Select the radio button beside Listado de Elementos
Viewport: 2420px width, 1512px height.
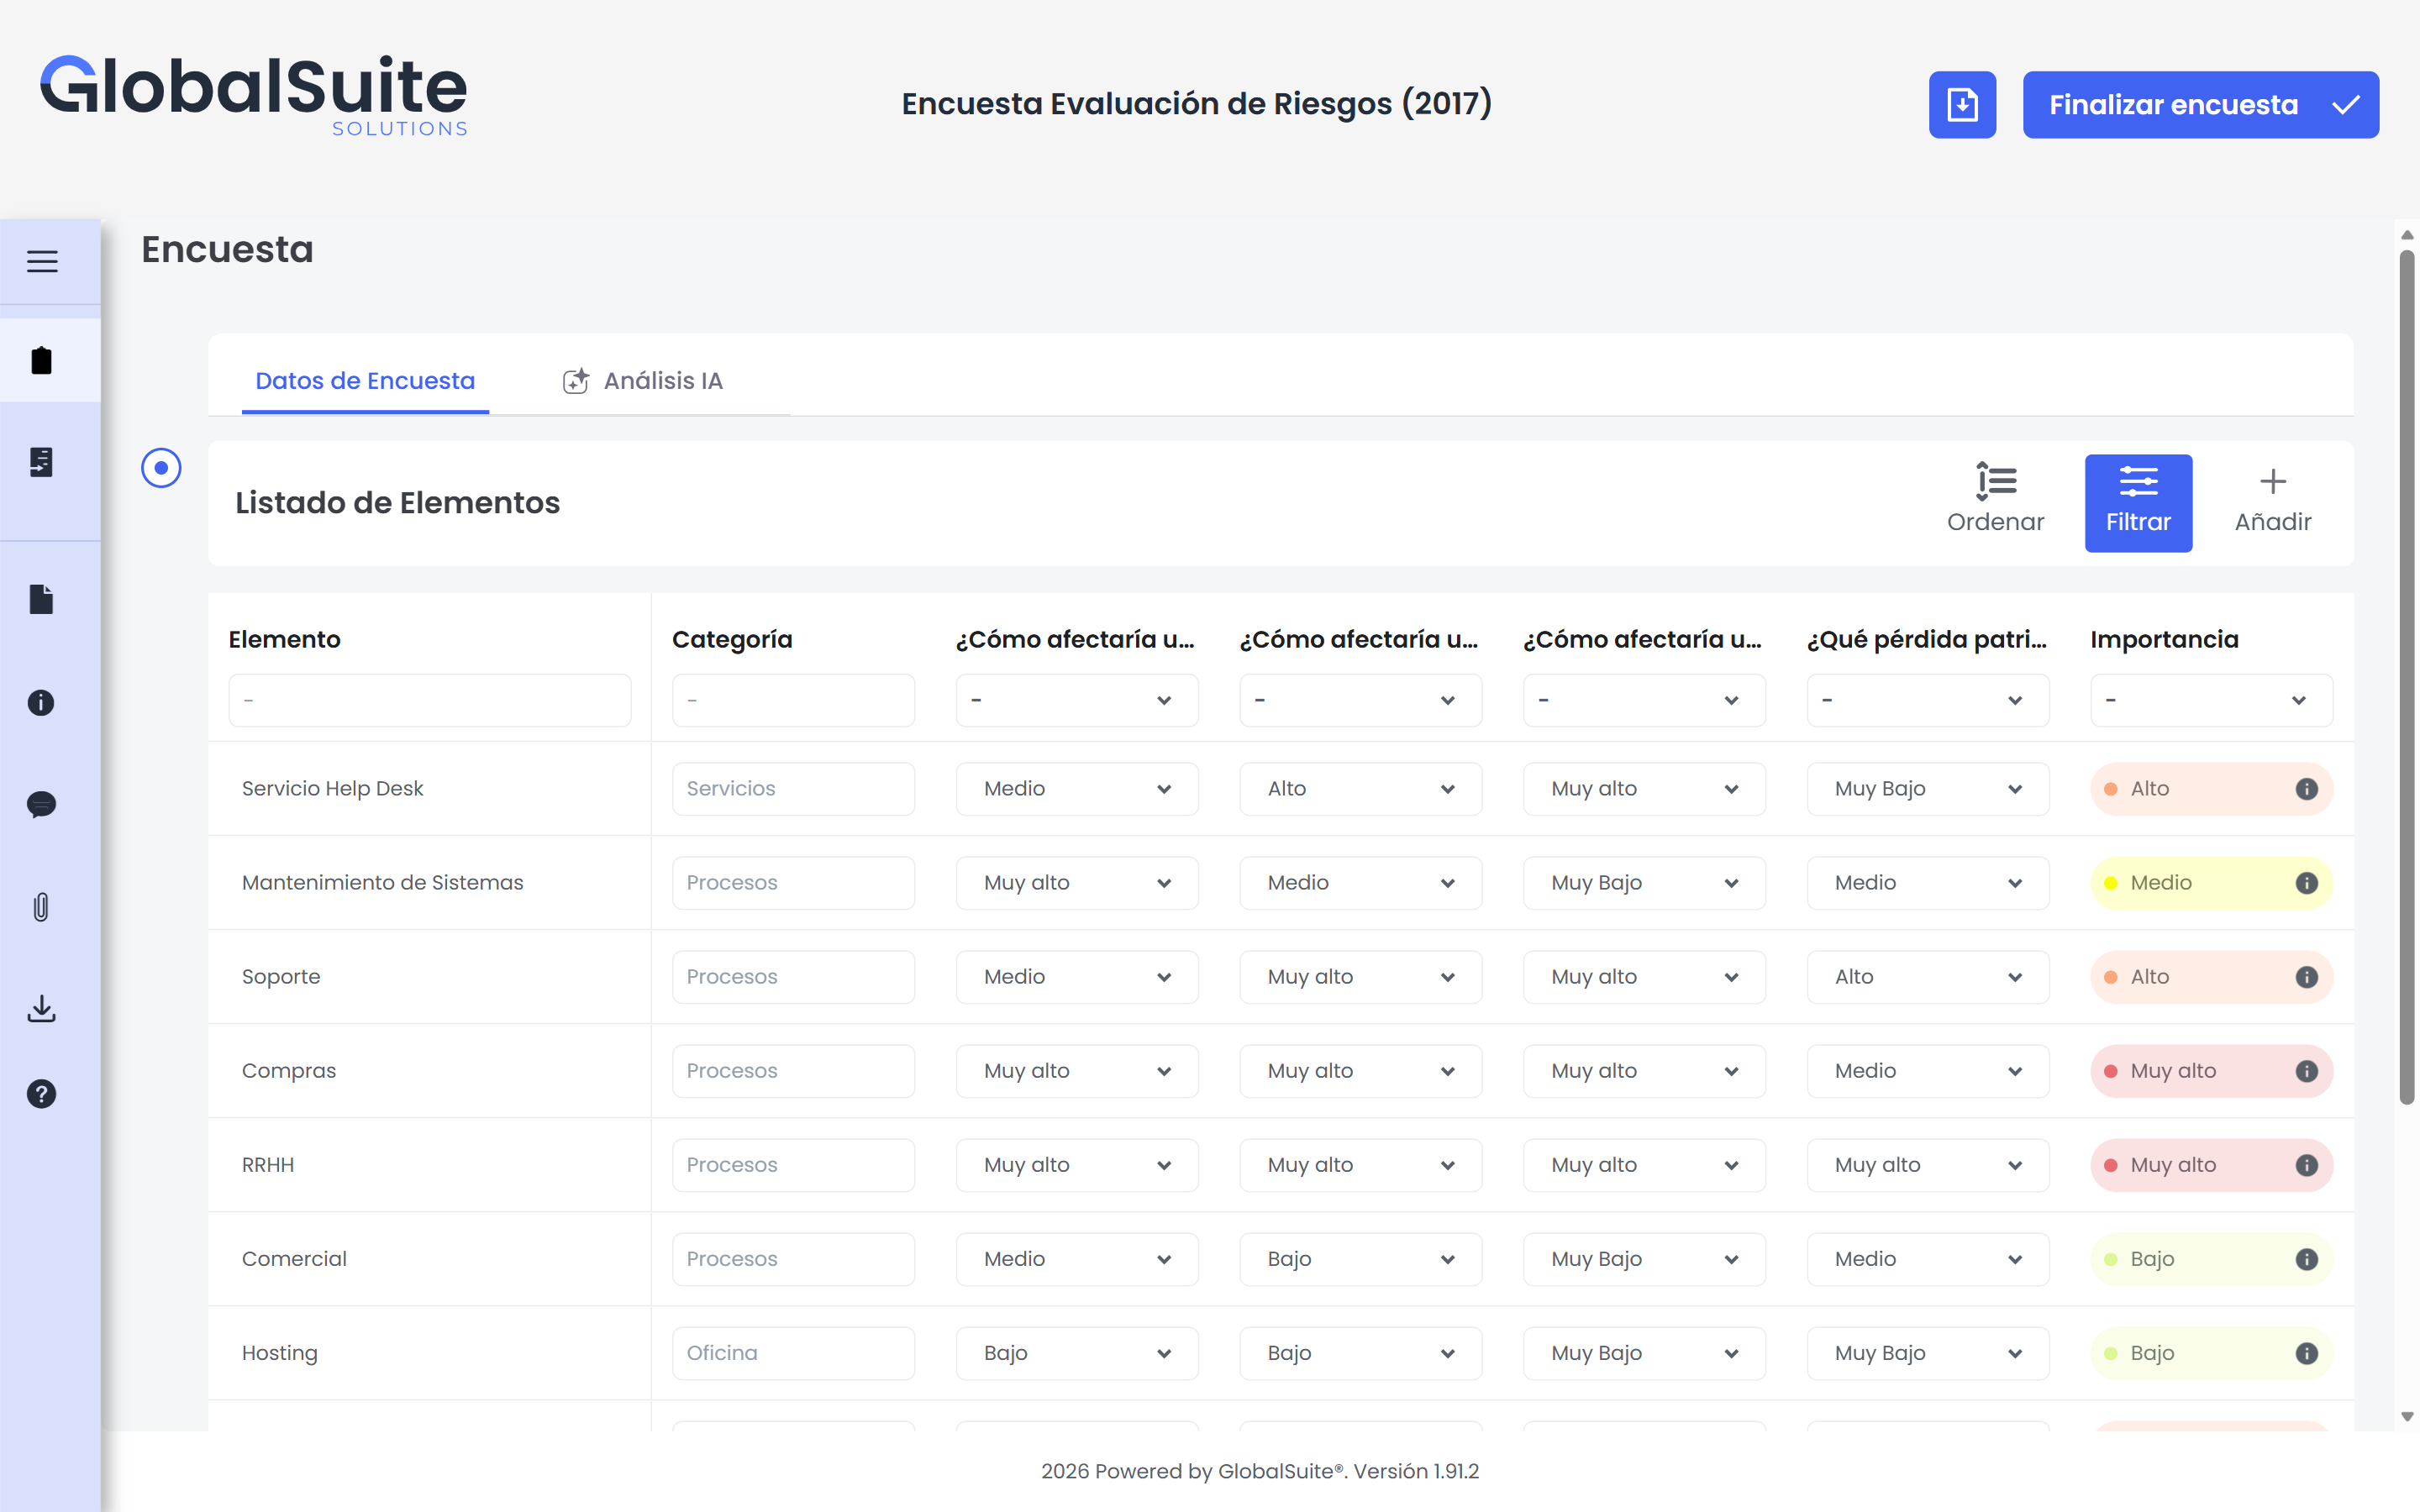(x=161, y=468)
